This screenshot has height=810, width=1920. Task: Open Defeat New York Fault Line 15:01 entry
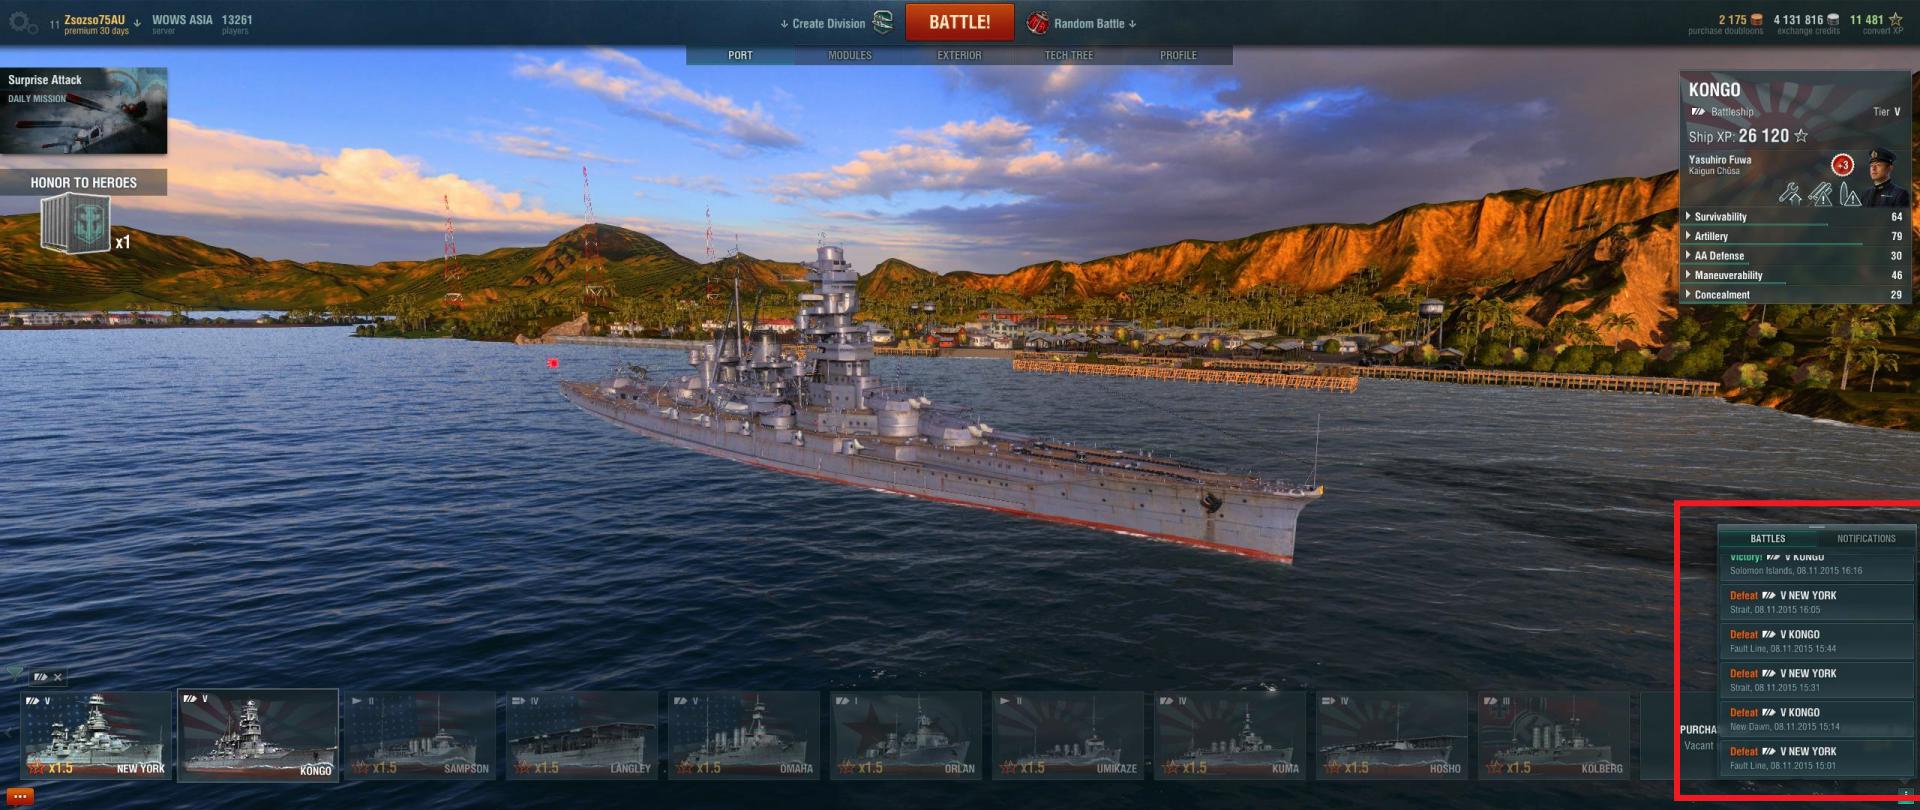pos(1816,758)
